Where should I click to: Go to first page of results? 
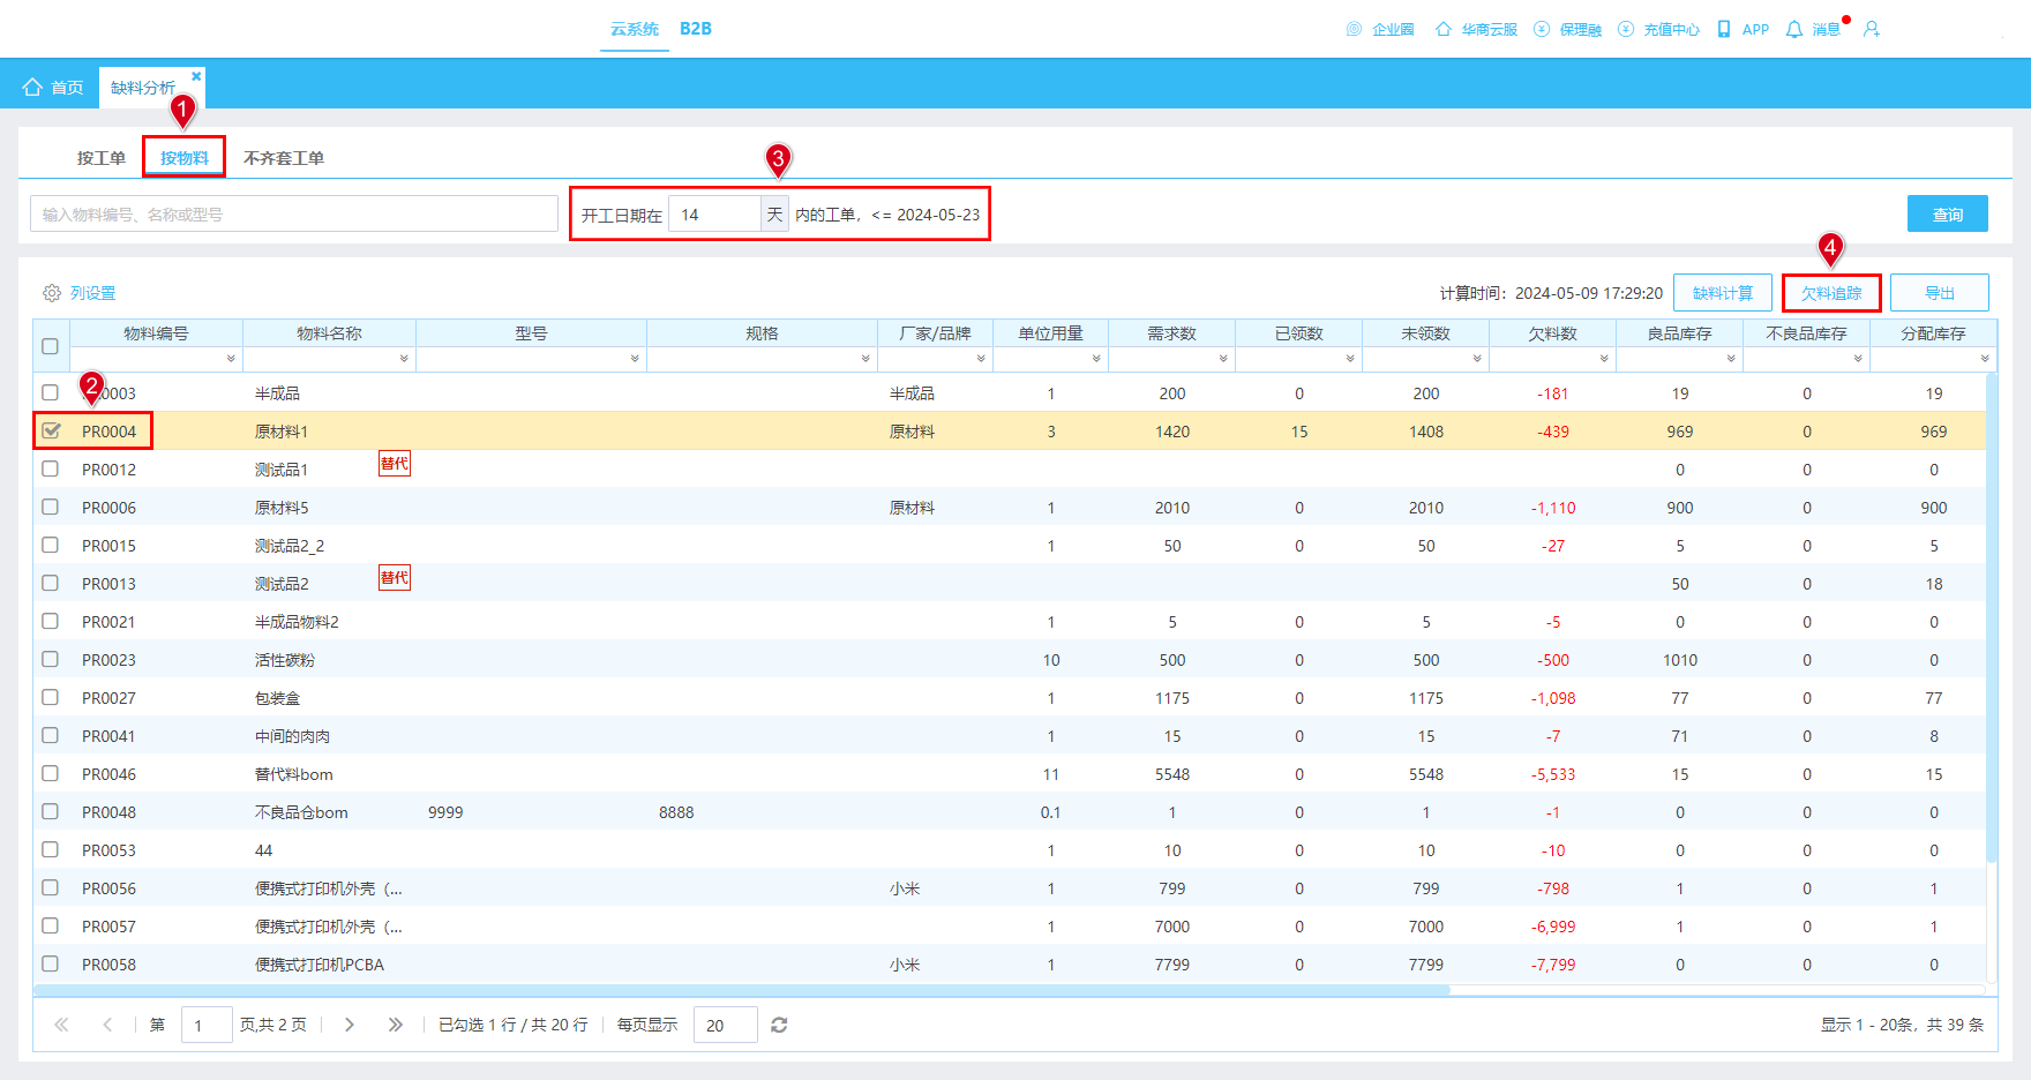pyautogui.click(x=61, y=1025)
